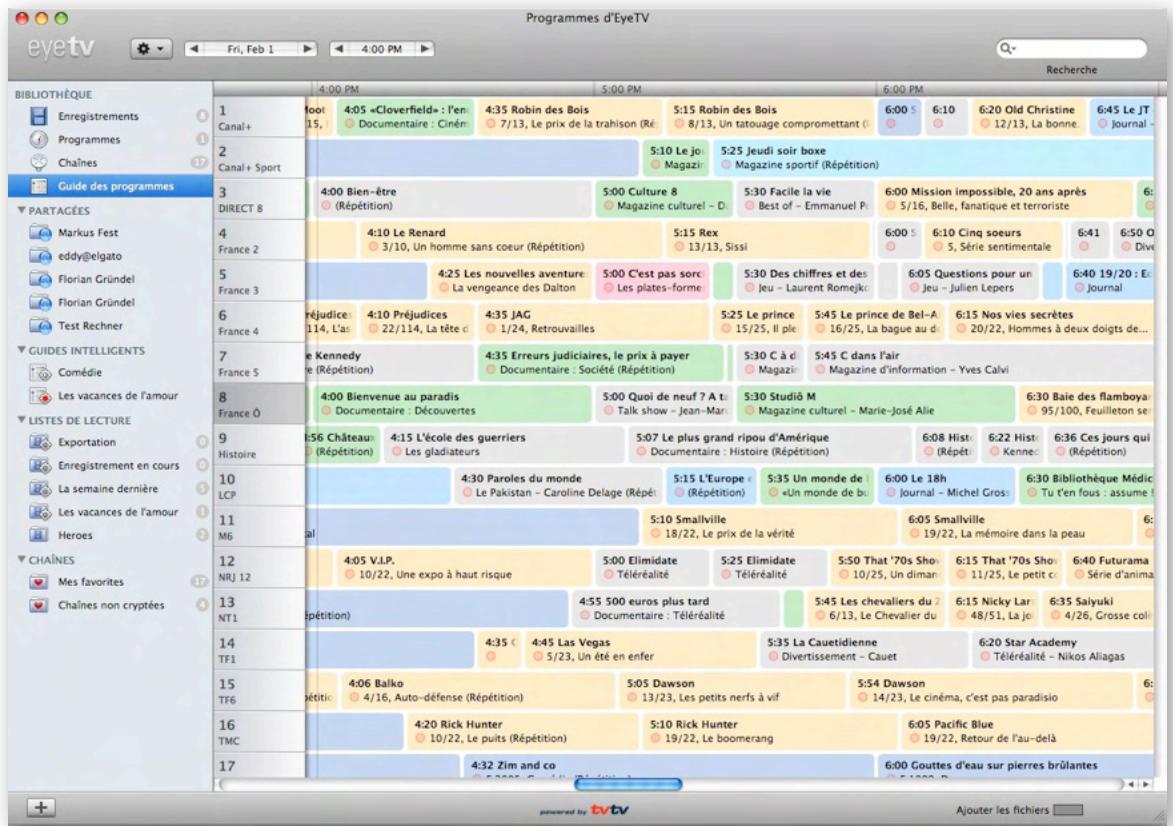1173x826 pixels.
Task: Open 5:35 La Cauetidienne program
Action: tap(863, 649)
